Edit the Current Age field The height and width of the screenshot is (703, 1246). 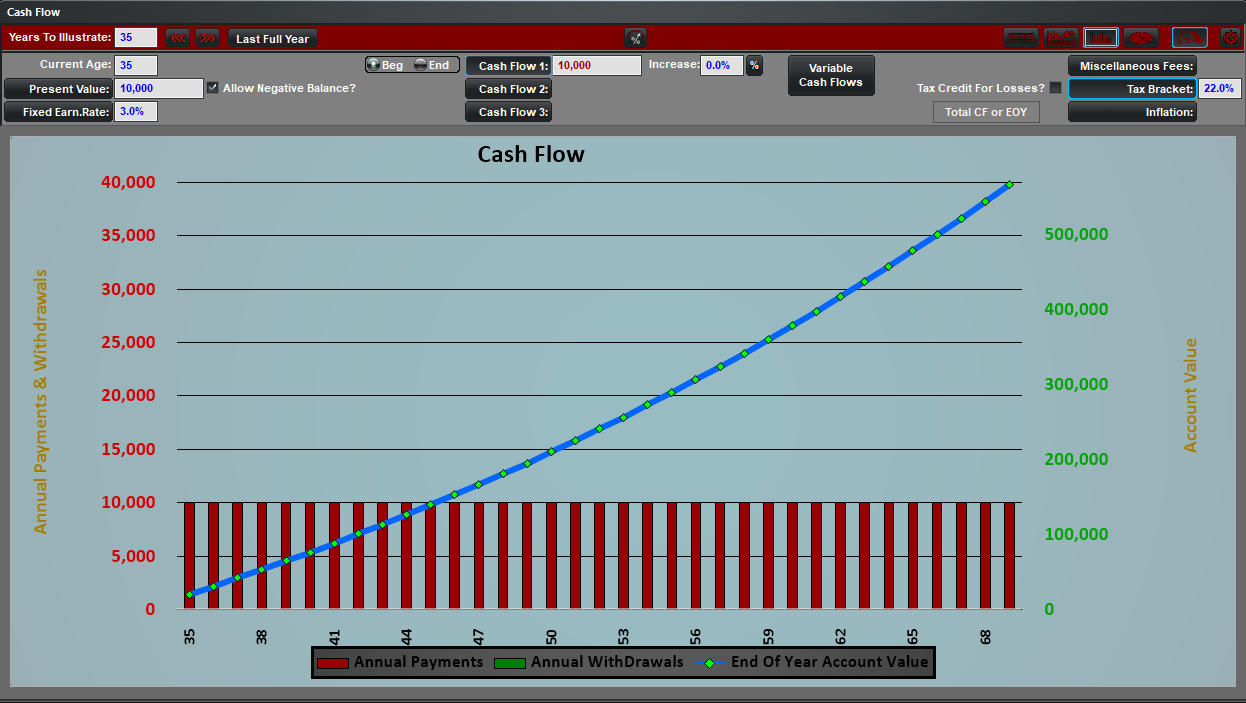[136, 65]
